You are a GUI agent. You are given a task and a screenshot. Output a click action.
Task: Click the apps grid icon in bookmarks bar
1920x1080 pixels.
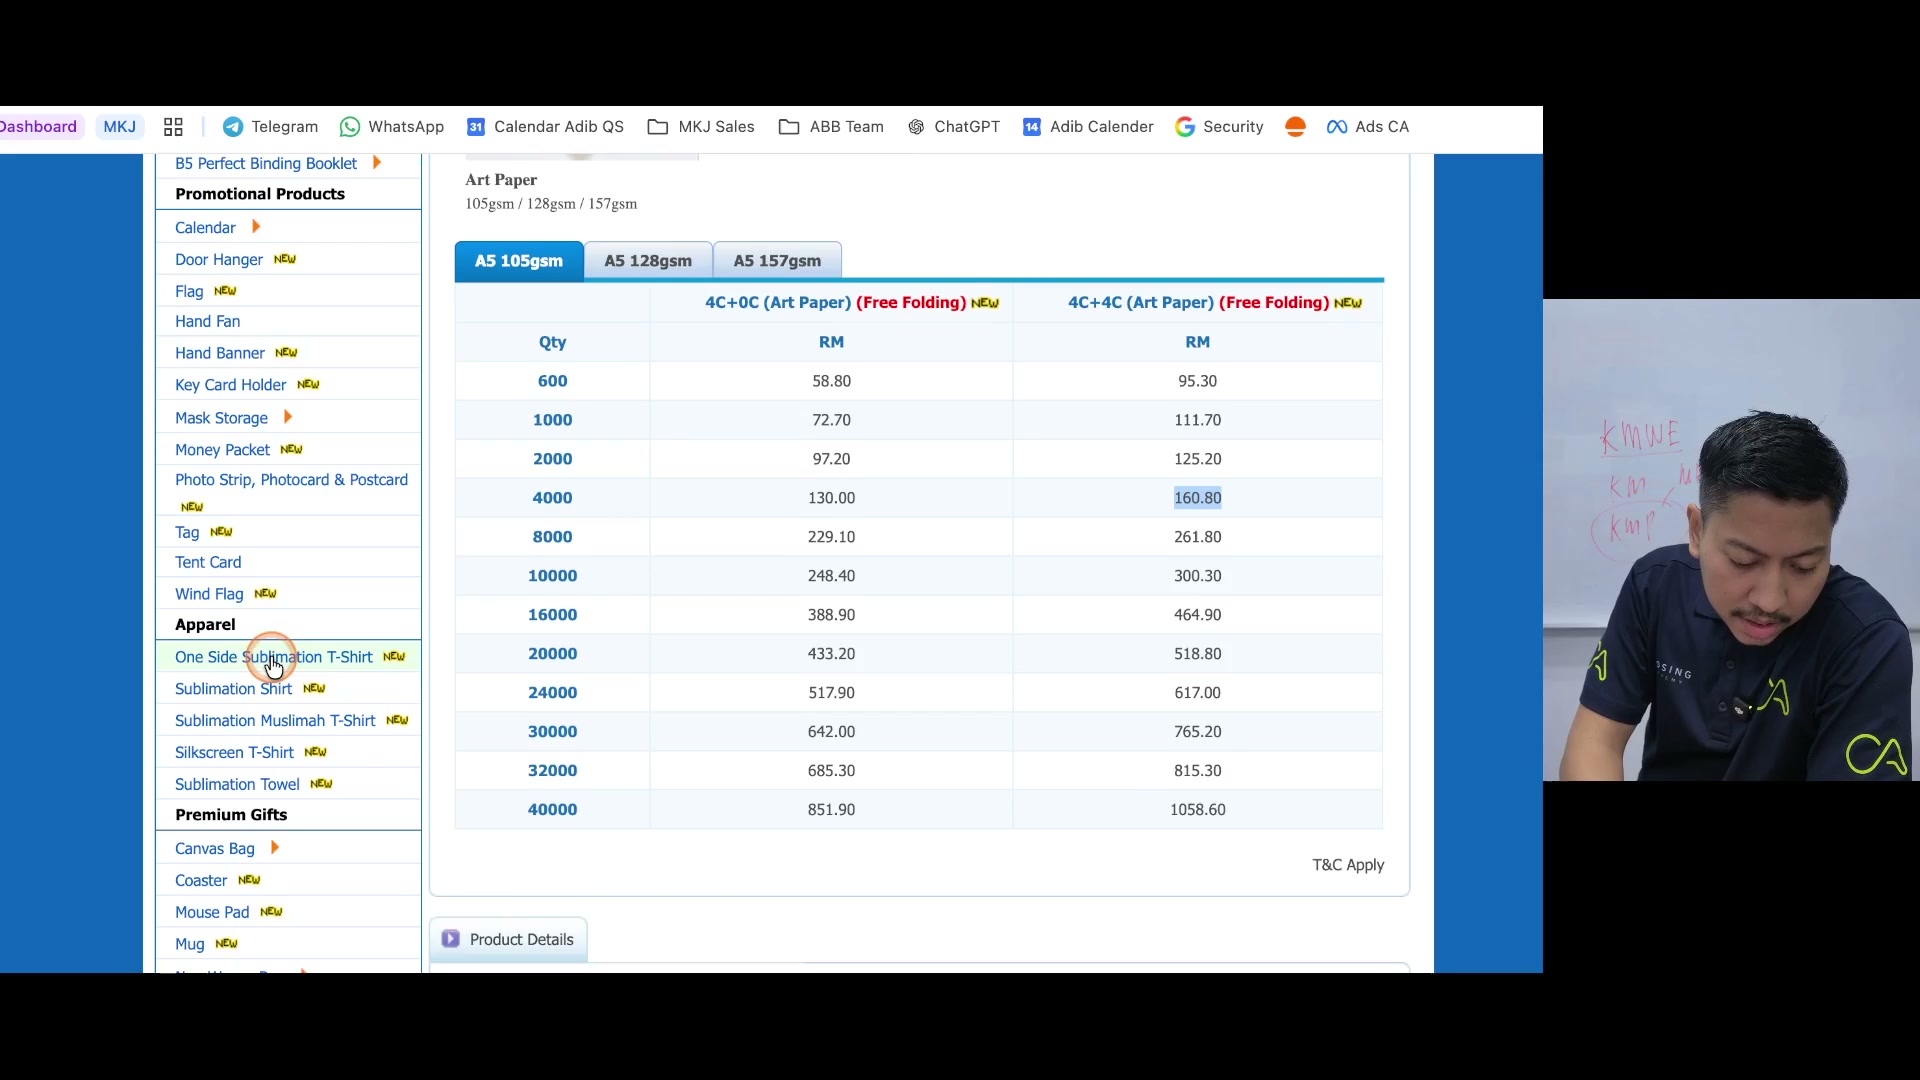pyautogui.click(x=173, y=127)
